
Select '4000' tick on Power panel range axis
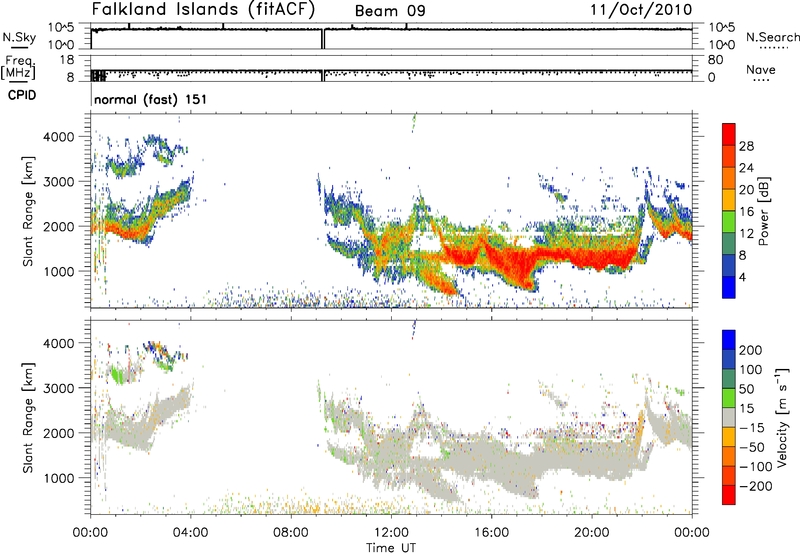click(x=58, y=137)
